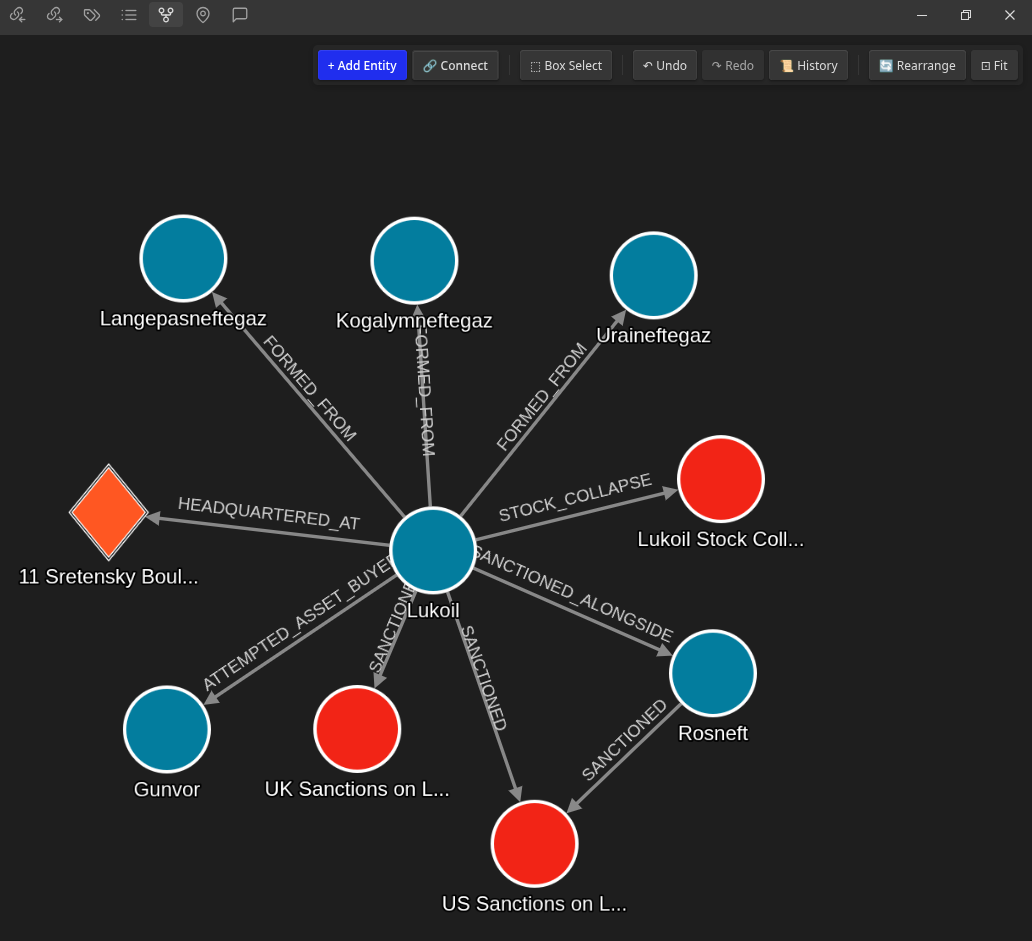Toggle the graph view highlight off
Viewport: 1032px width, 941px height.
[165, 15]
